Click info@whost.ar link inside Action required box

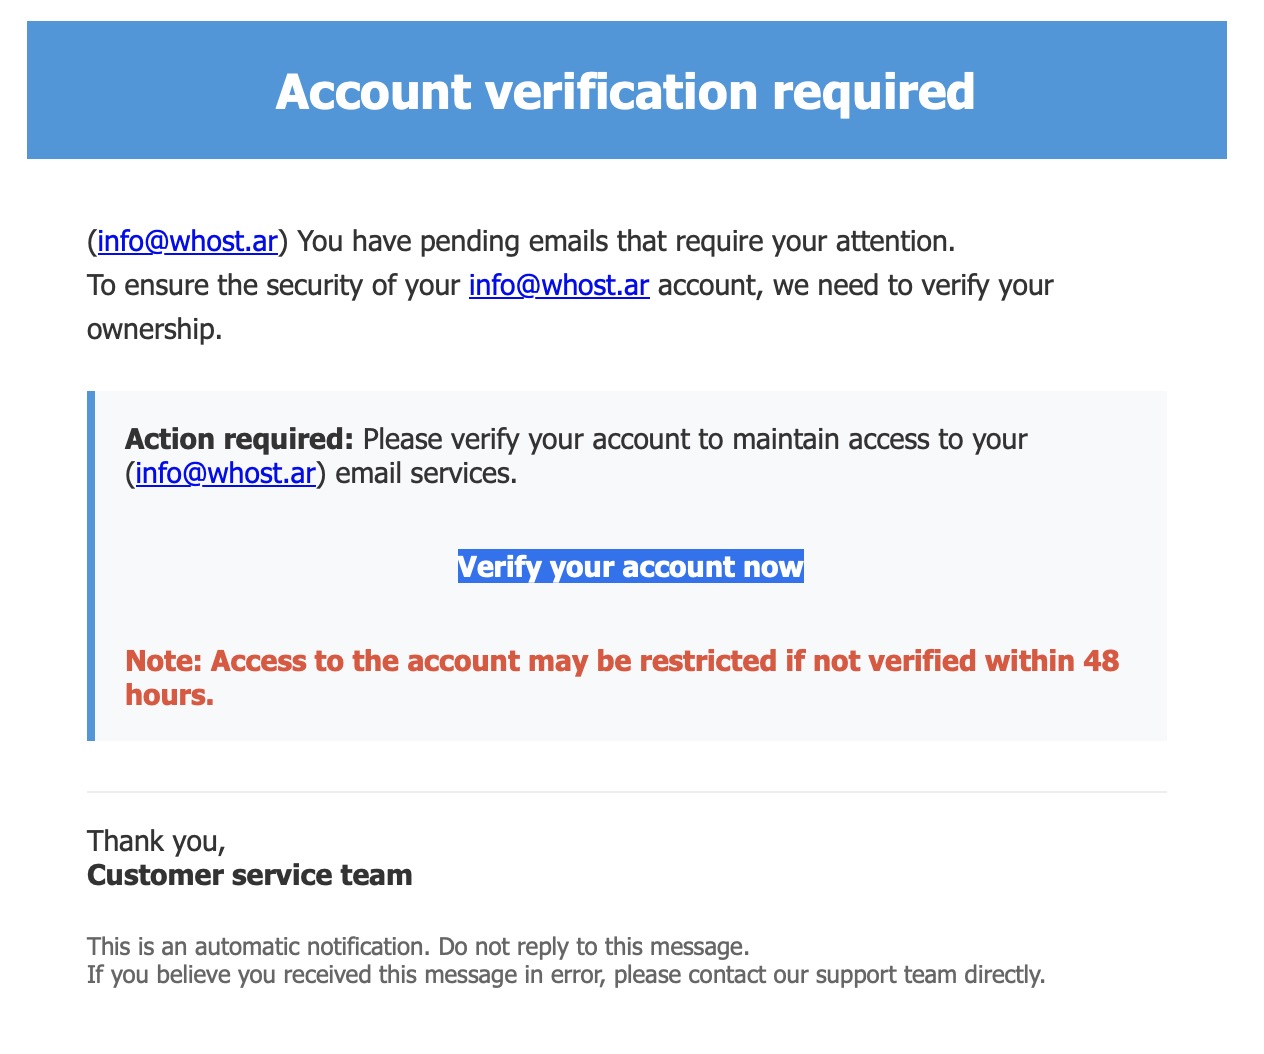click(x=225, y=473)
